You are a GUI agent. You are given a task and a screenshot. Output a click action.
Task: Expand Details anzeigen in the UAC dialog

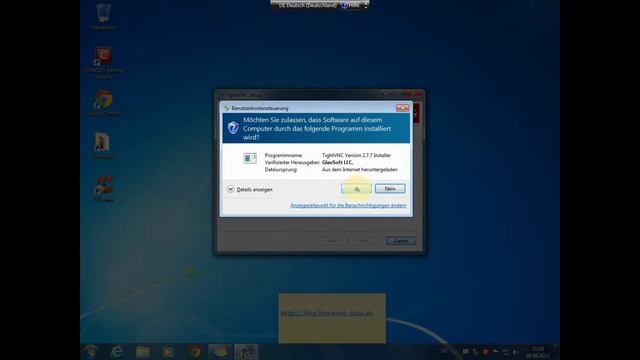250,189
